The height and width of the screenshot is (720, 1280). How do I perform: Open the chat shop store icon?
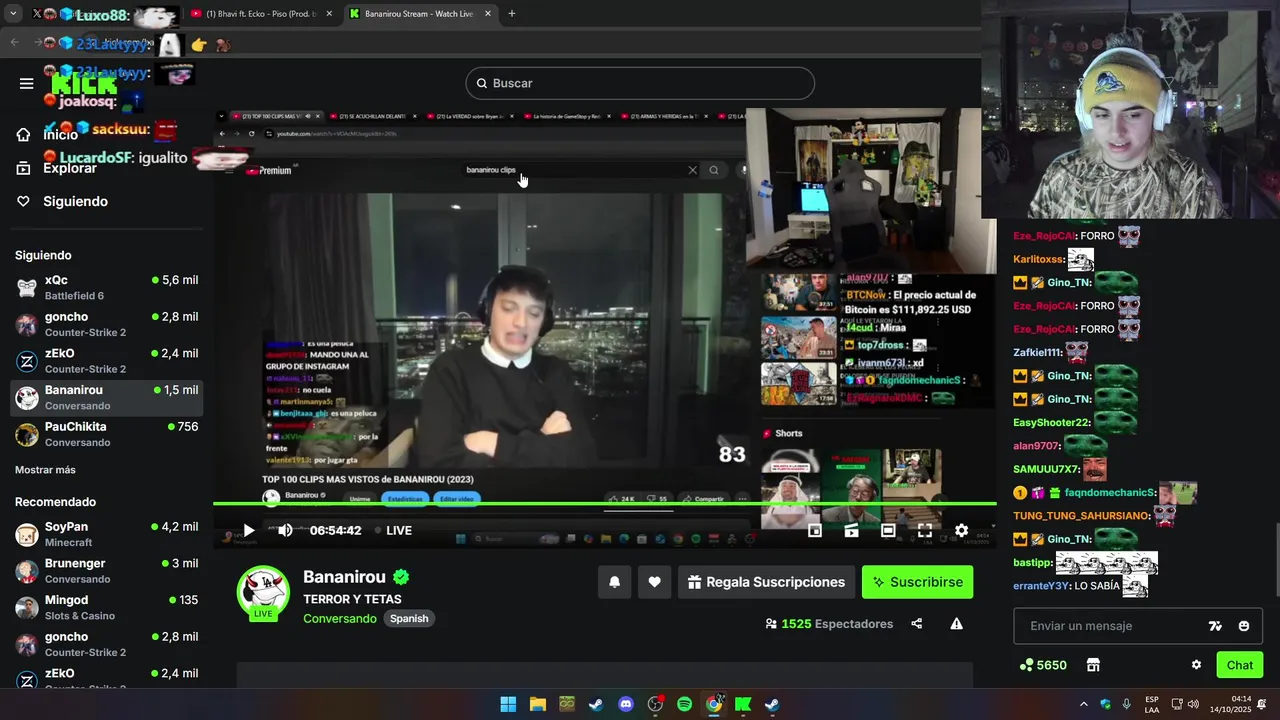pos(1093,665)
